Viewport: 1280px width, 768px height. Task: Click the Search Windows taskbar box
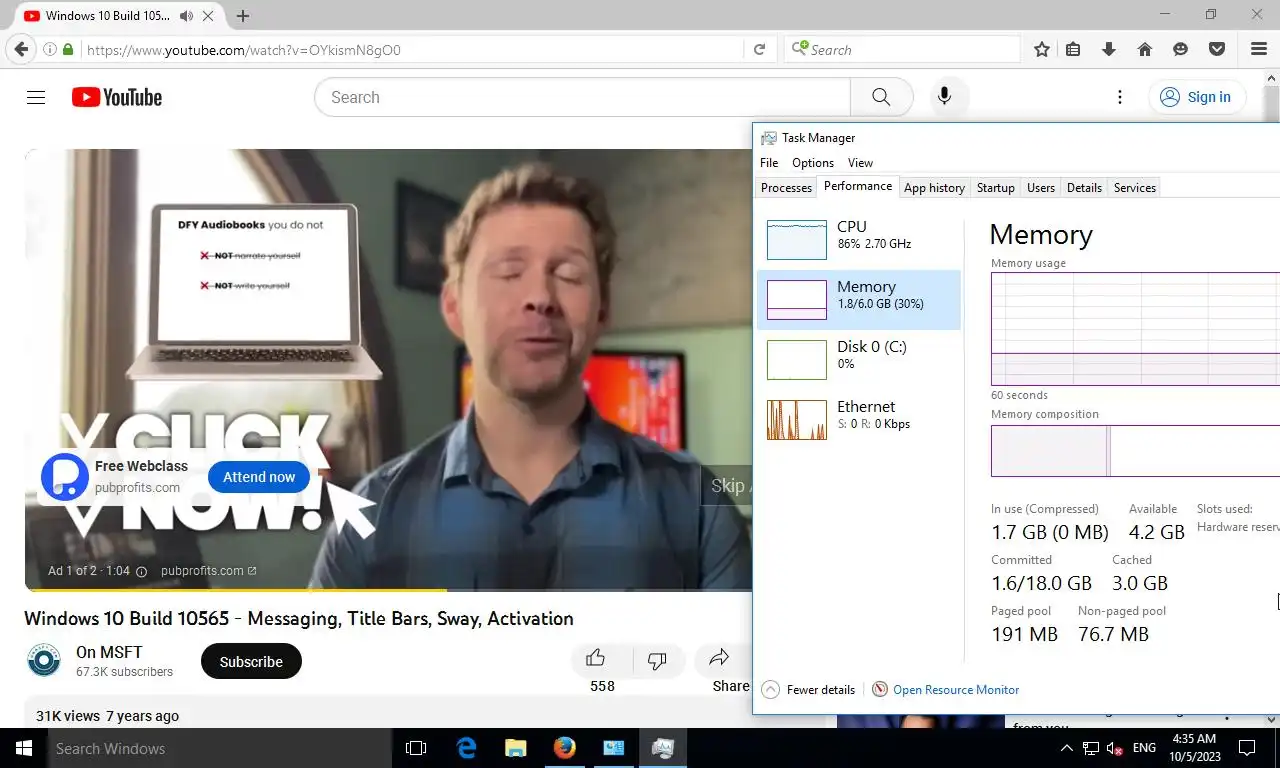click(219, 748)
